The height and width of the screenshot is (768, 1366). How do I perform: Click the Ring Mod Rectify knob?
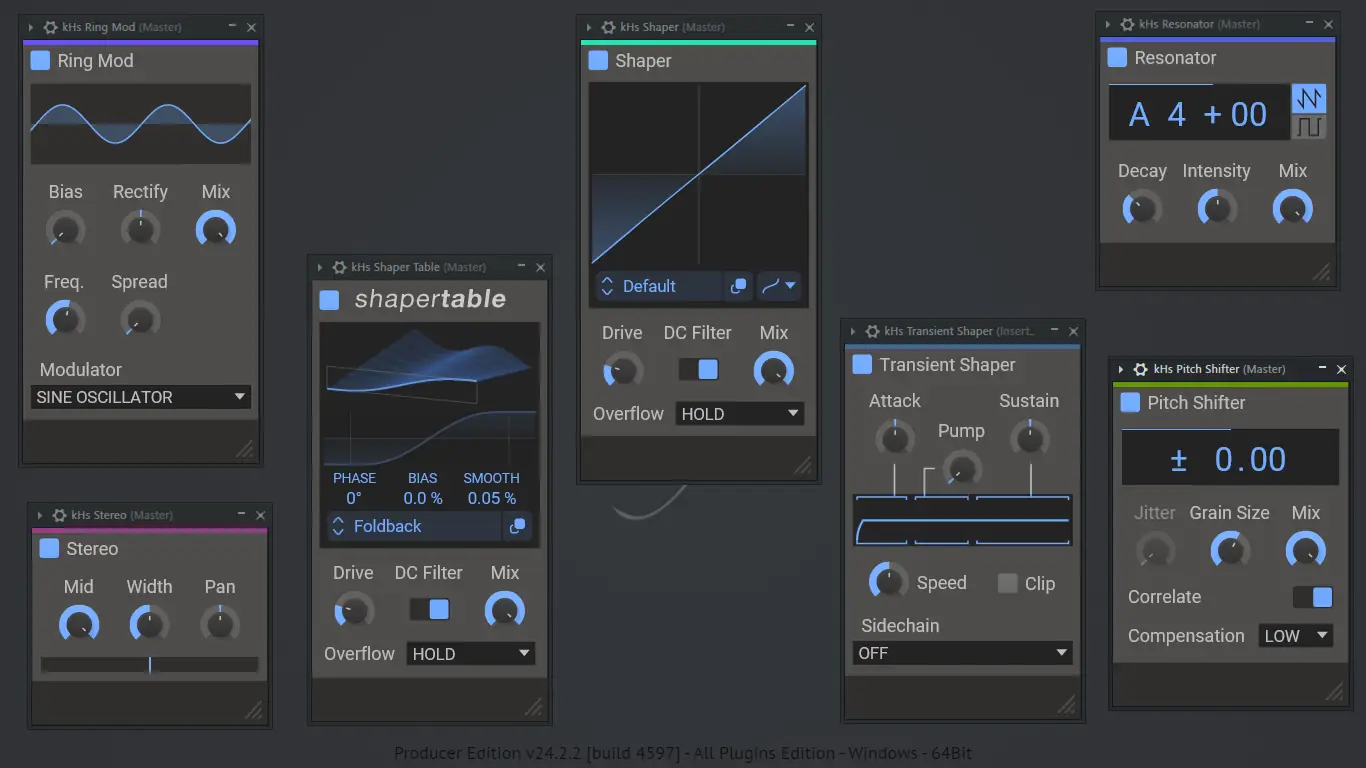tap(140, 230)
